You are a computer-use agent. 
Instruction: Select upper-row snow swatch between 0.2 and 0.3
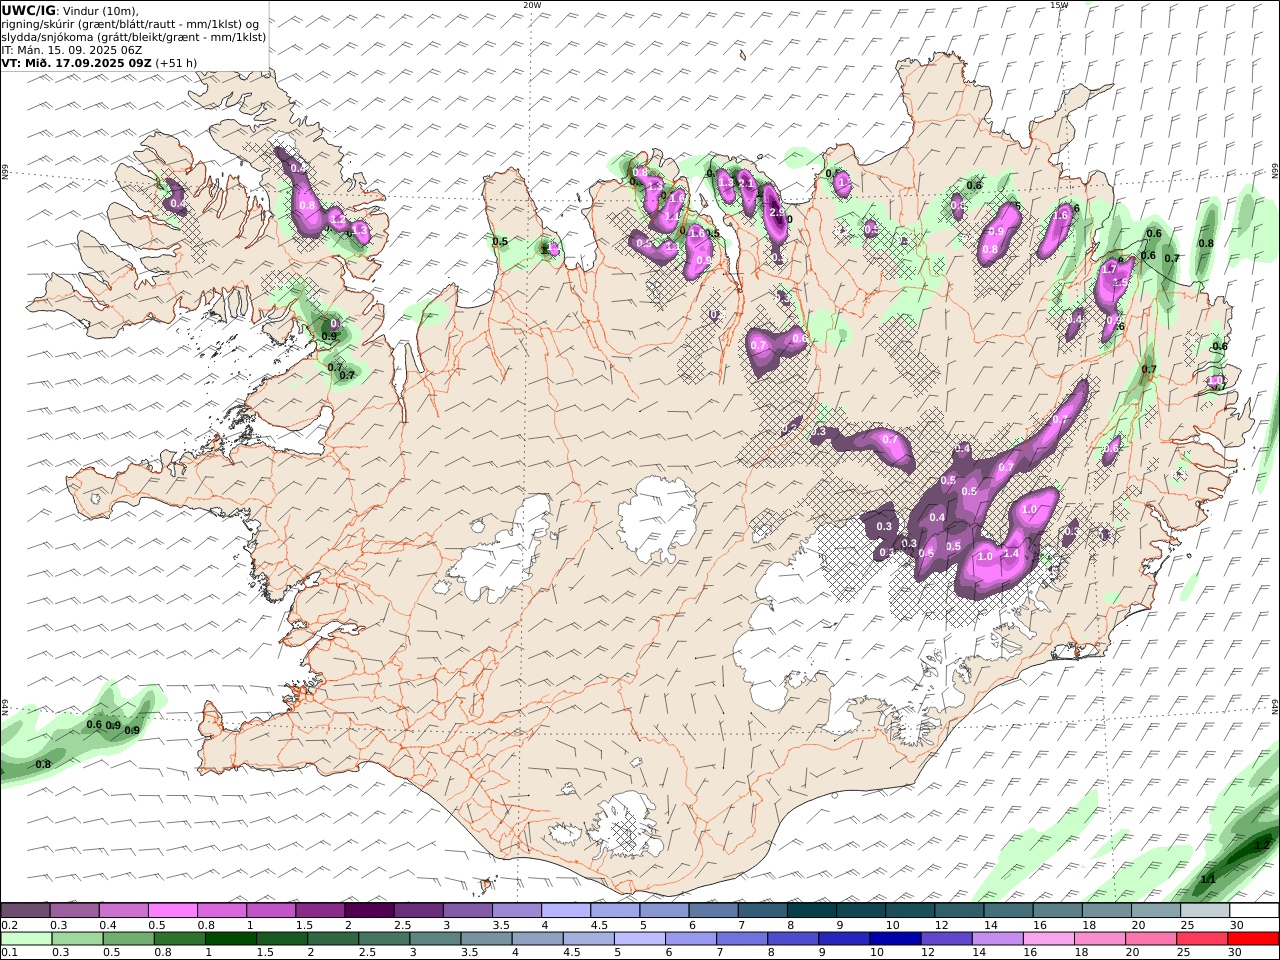point(25,911)
